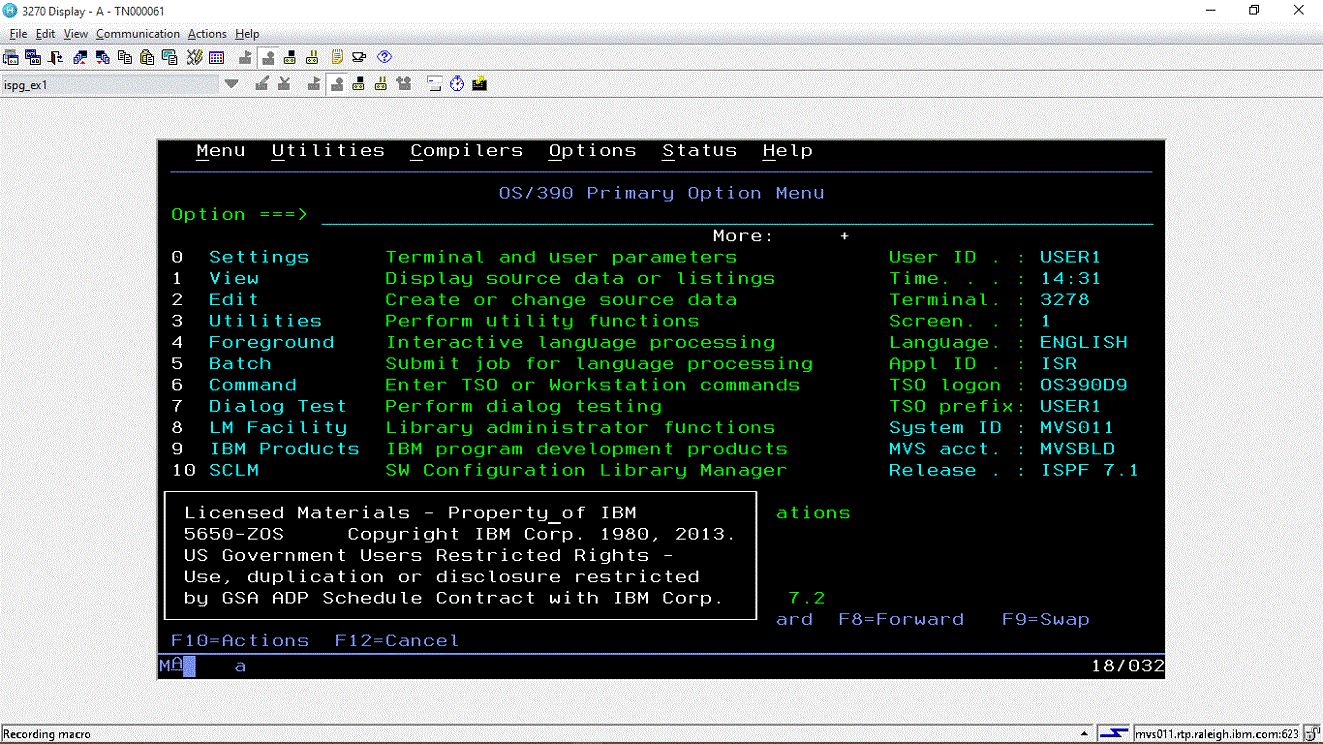Open the Actions menu in the menu bar
Image resolution: width=1323 pixels, height=744 pixels.
click(207, 34)
